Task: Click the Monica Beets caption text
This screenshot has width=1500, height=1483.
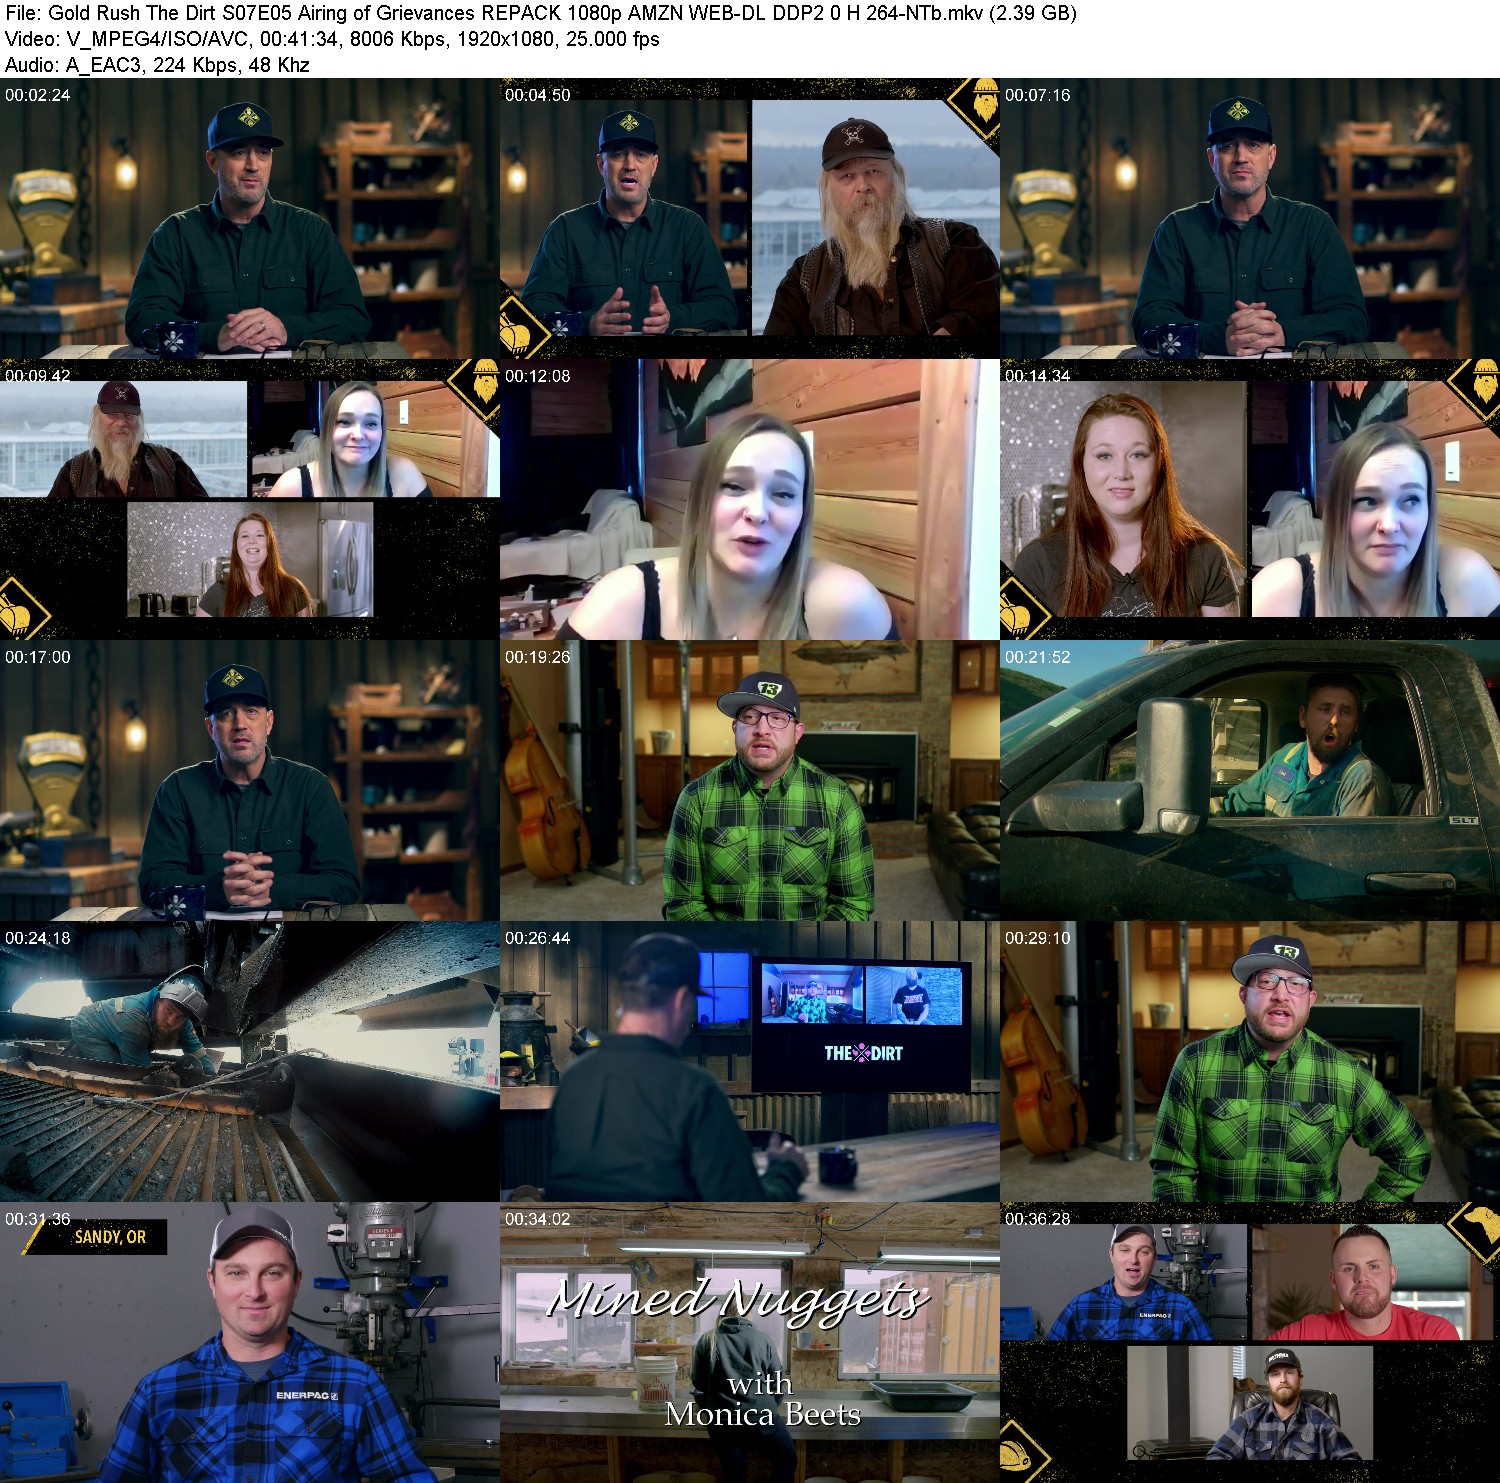Action: coord(763,1414)
